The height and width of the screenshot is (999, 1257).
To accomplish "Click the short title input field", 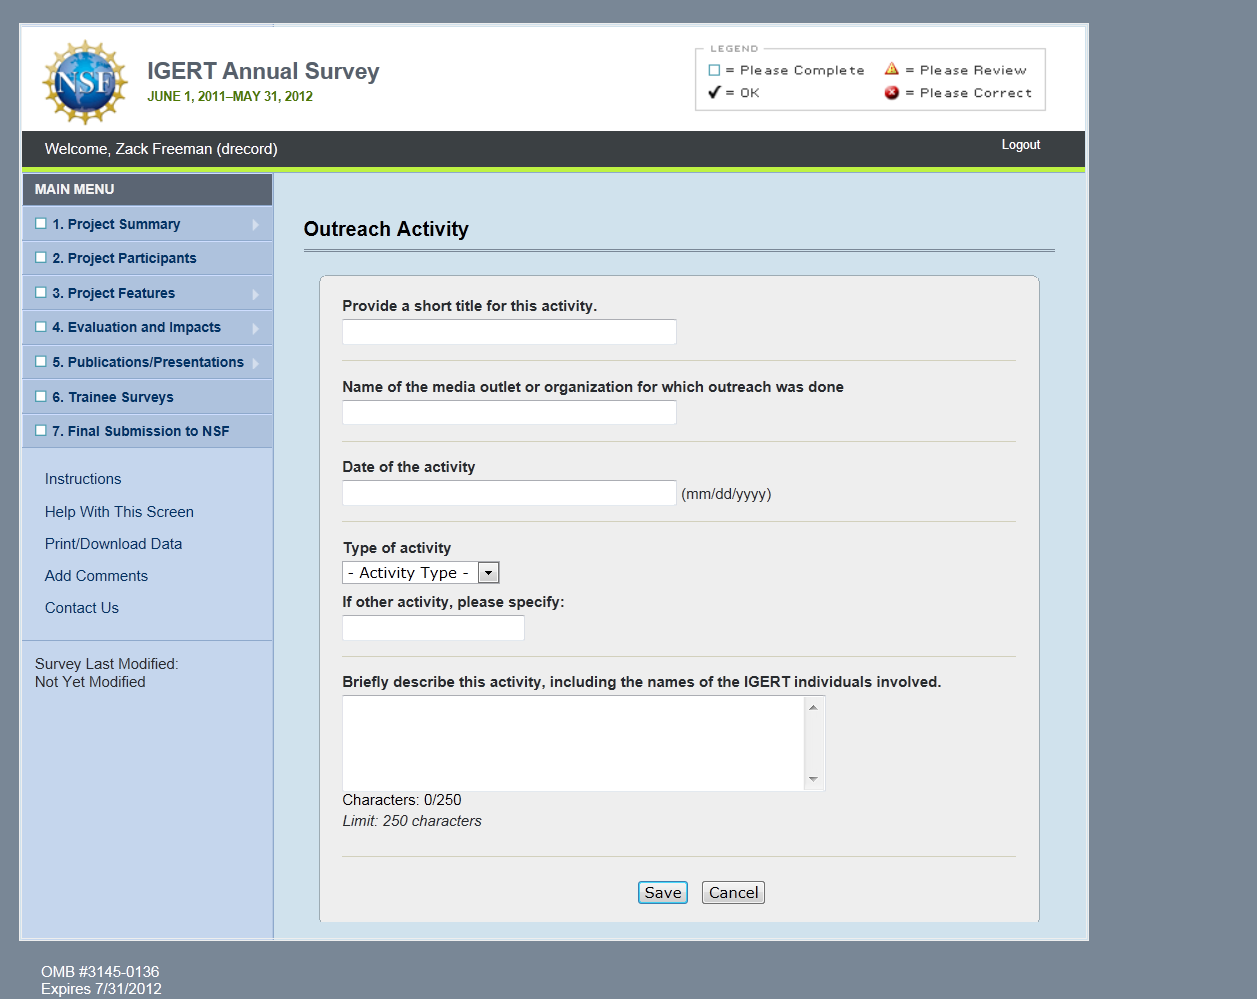I will coord(509,332).
